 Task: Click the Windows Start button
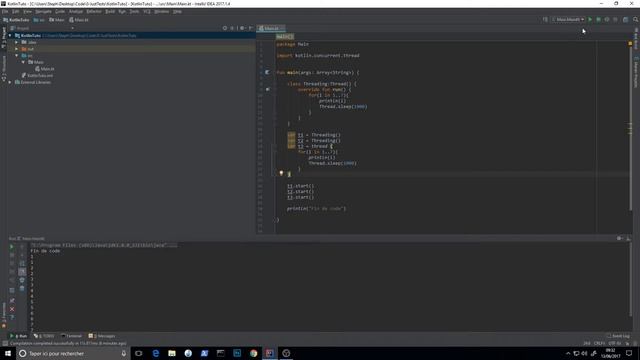(x=8, y=353)
